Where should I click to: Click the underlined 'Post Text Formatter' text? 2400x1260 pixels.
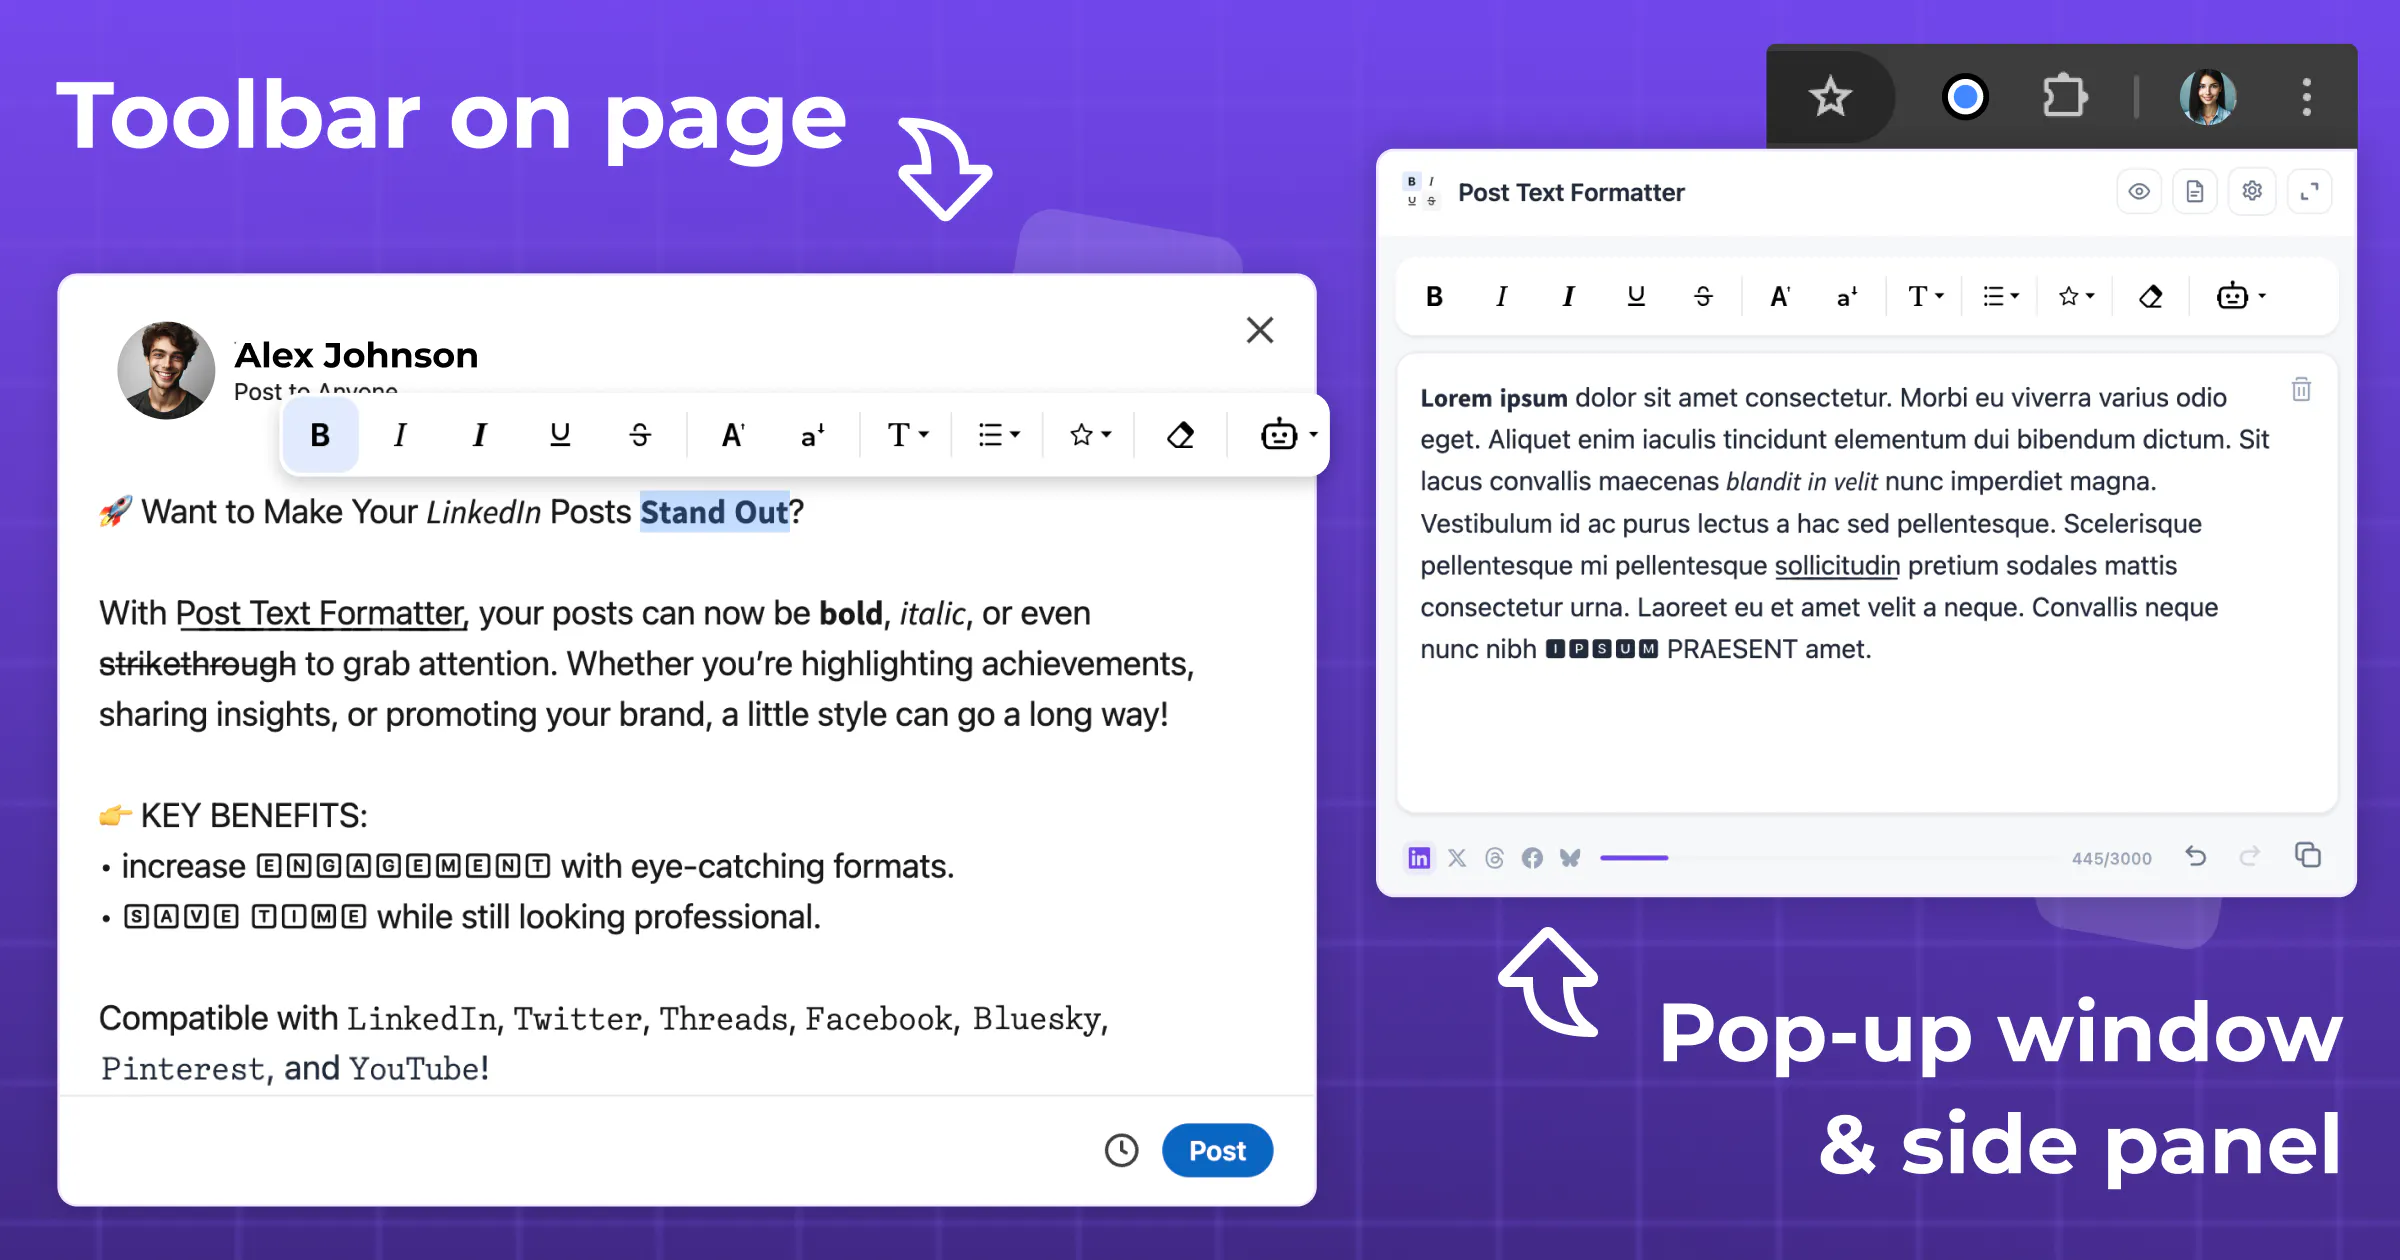pos(320,613)
